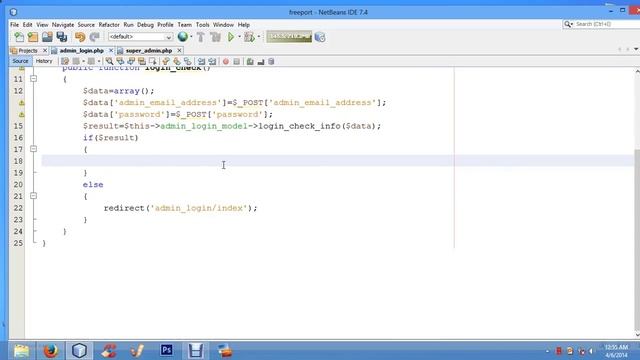Open Photoshop from the taskbar
The width and height of the screenshot is (640, 360).
(167, 350)
